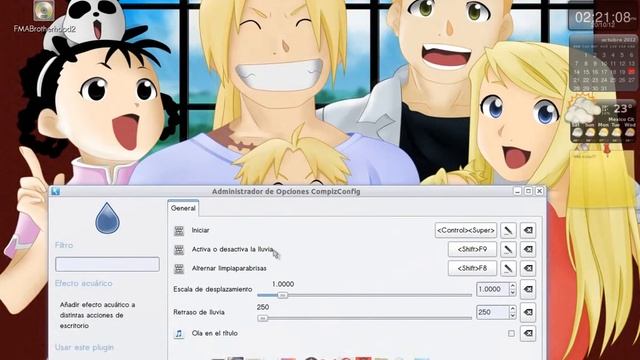
Task: Click the <Shift>F8 shortcut button
Action: (472, 268)
